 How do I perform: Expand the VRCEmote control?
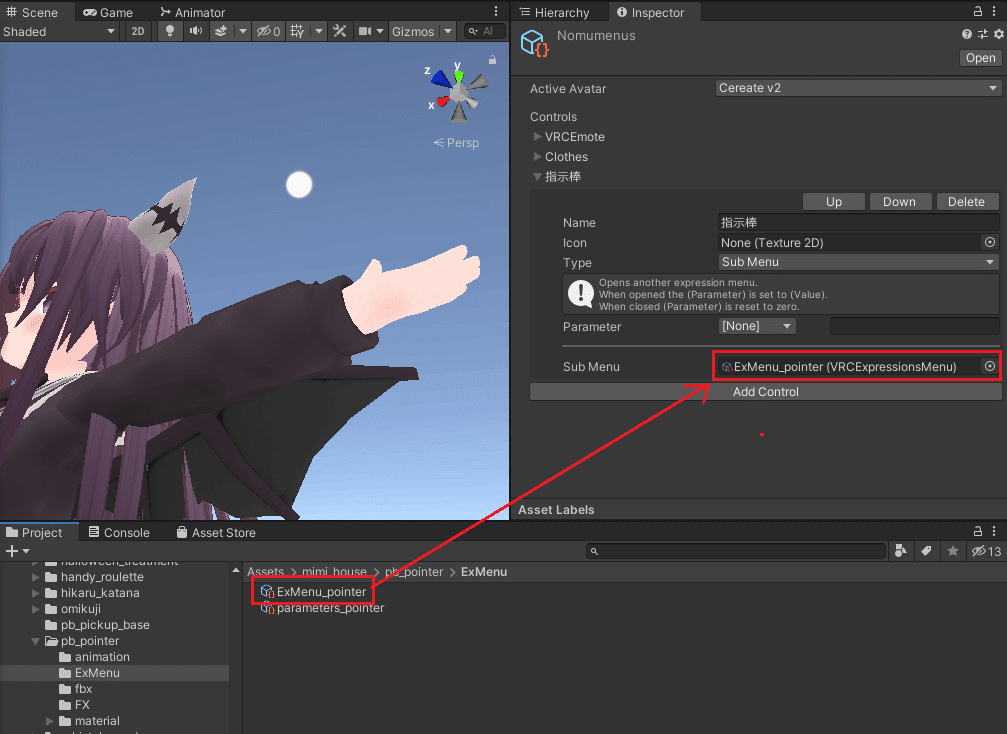point(537,137)
